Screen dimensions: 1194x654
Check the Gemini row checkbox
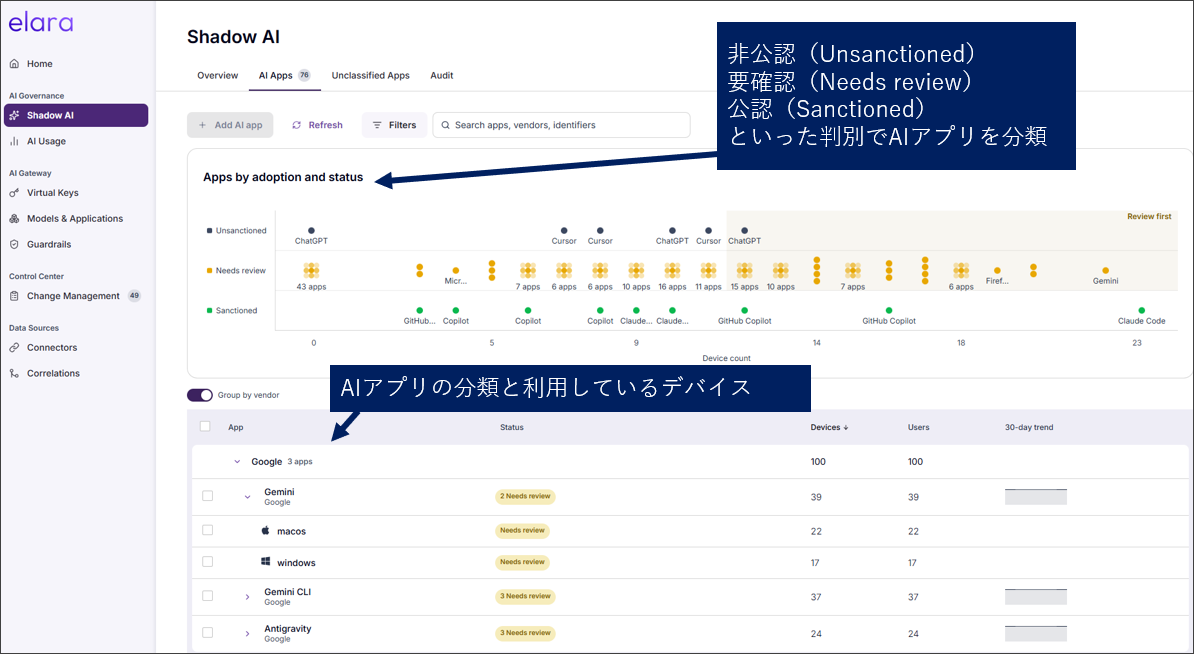point(207,496)
